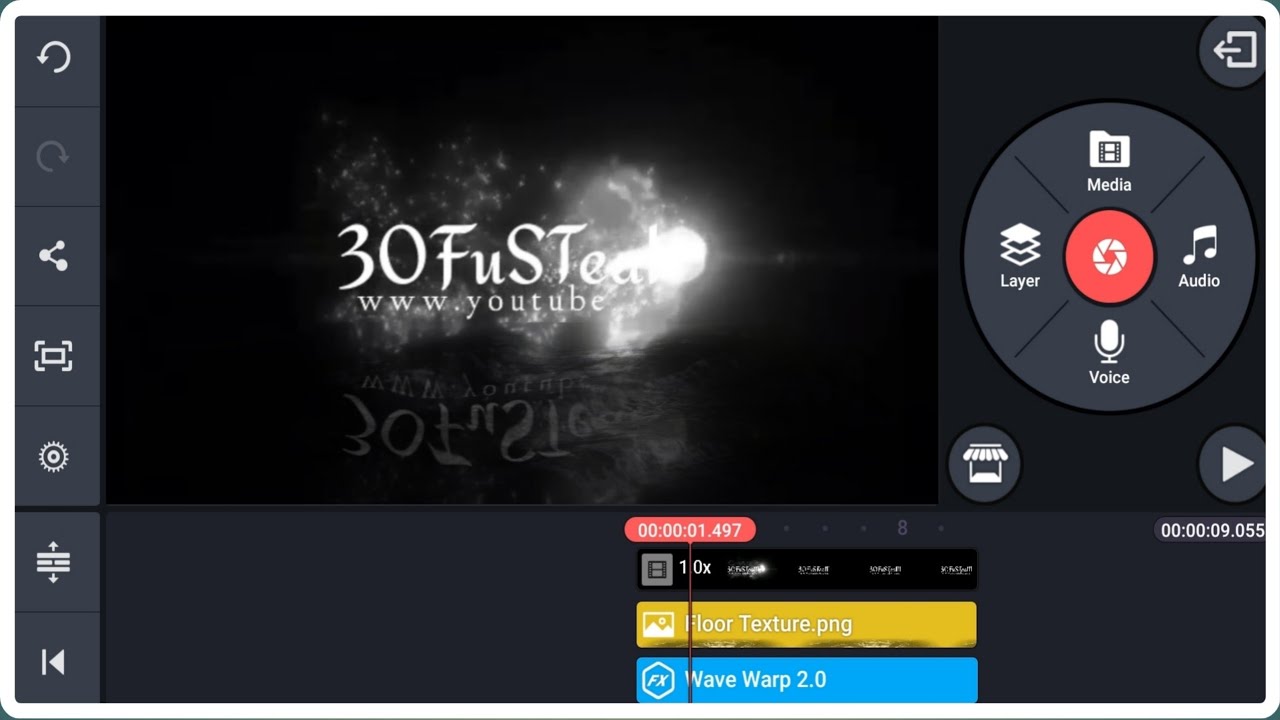
Task: Play the project preview
Action: [x=1236, y=464]
